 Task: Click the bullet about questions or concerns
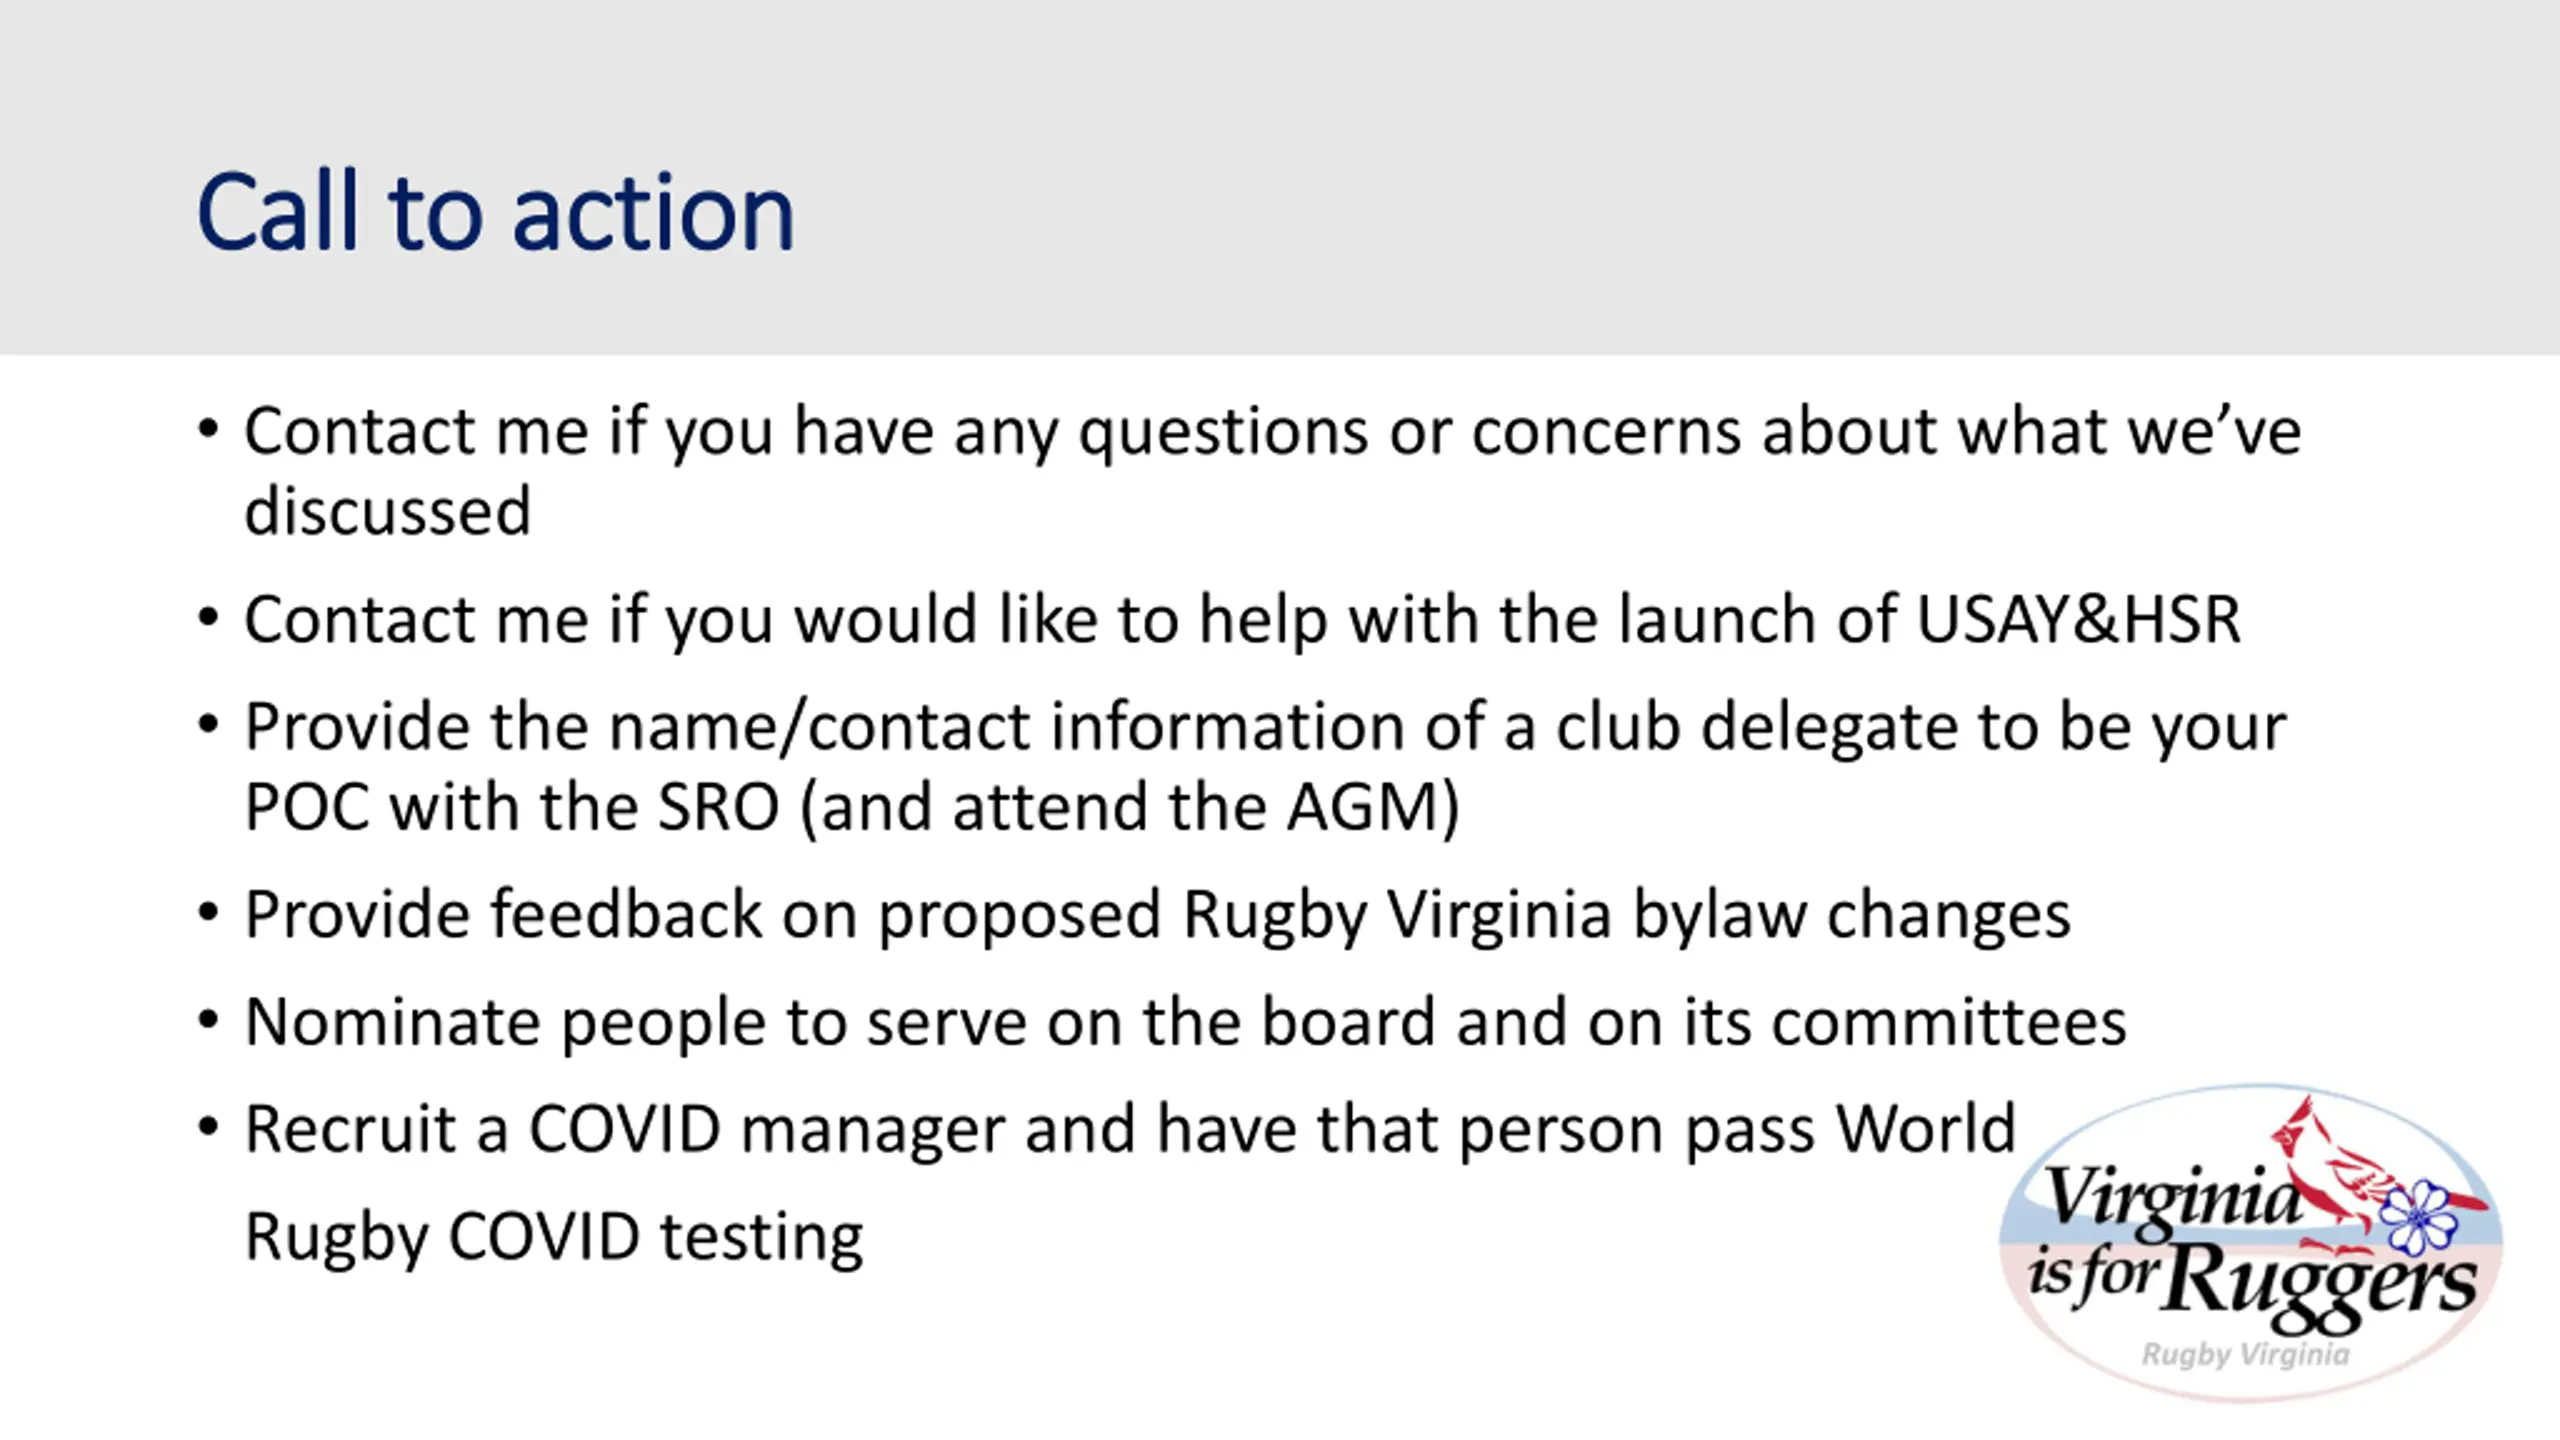pos(1273,470)
